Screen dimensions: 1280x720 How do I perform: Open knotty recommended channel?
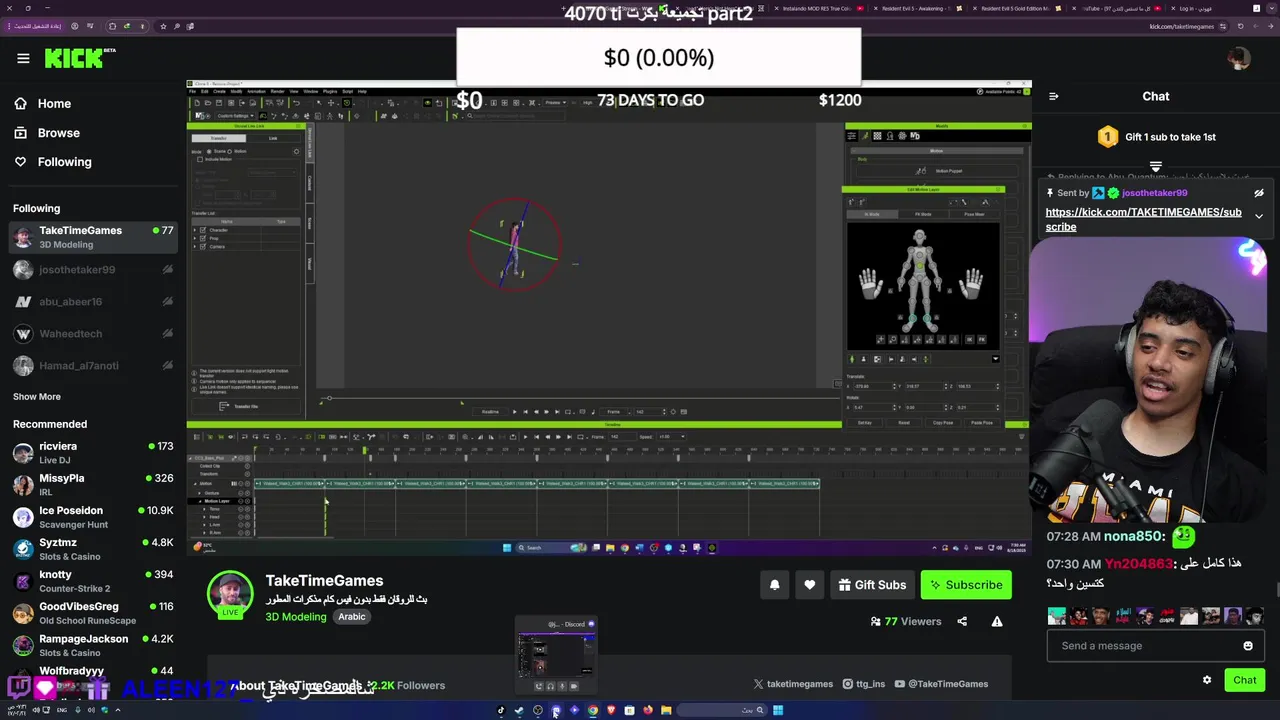92,580
